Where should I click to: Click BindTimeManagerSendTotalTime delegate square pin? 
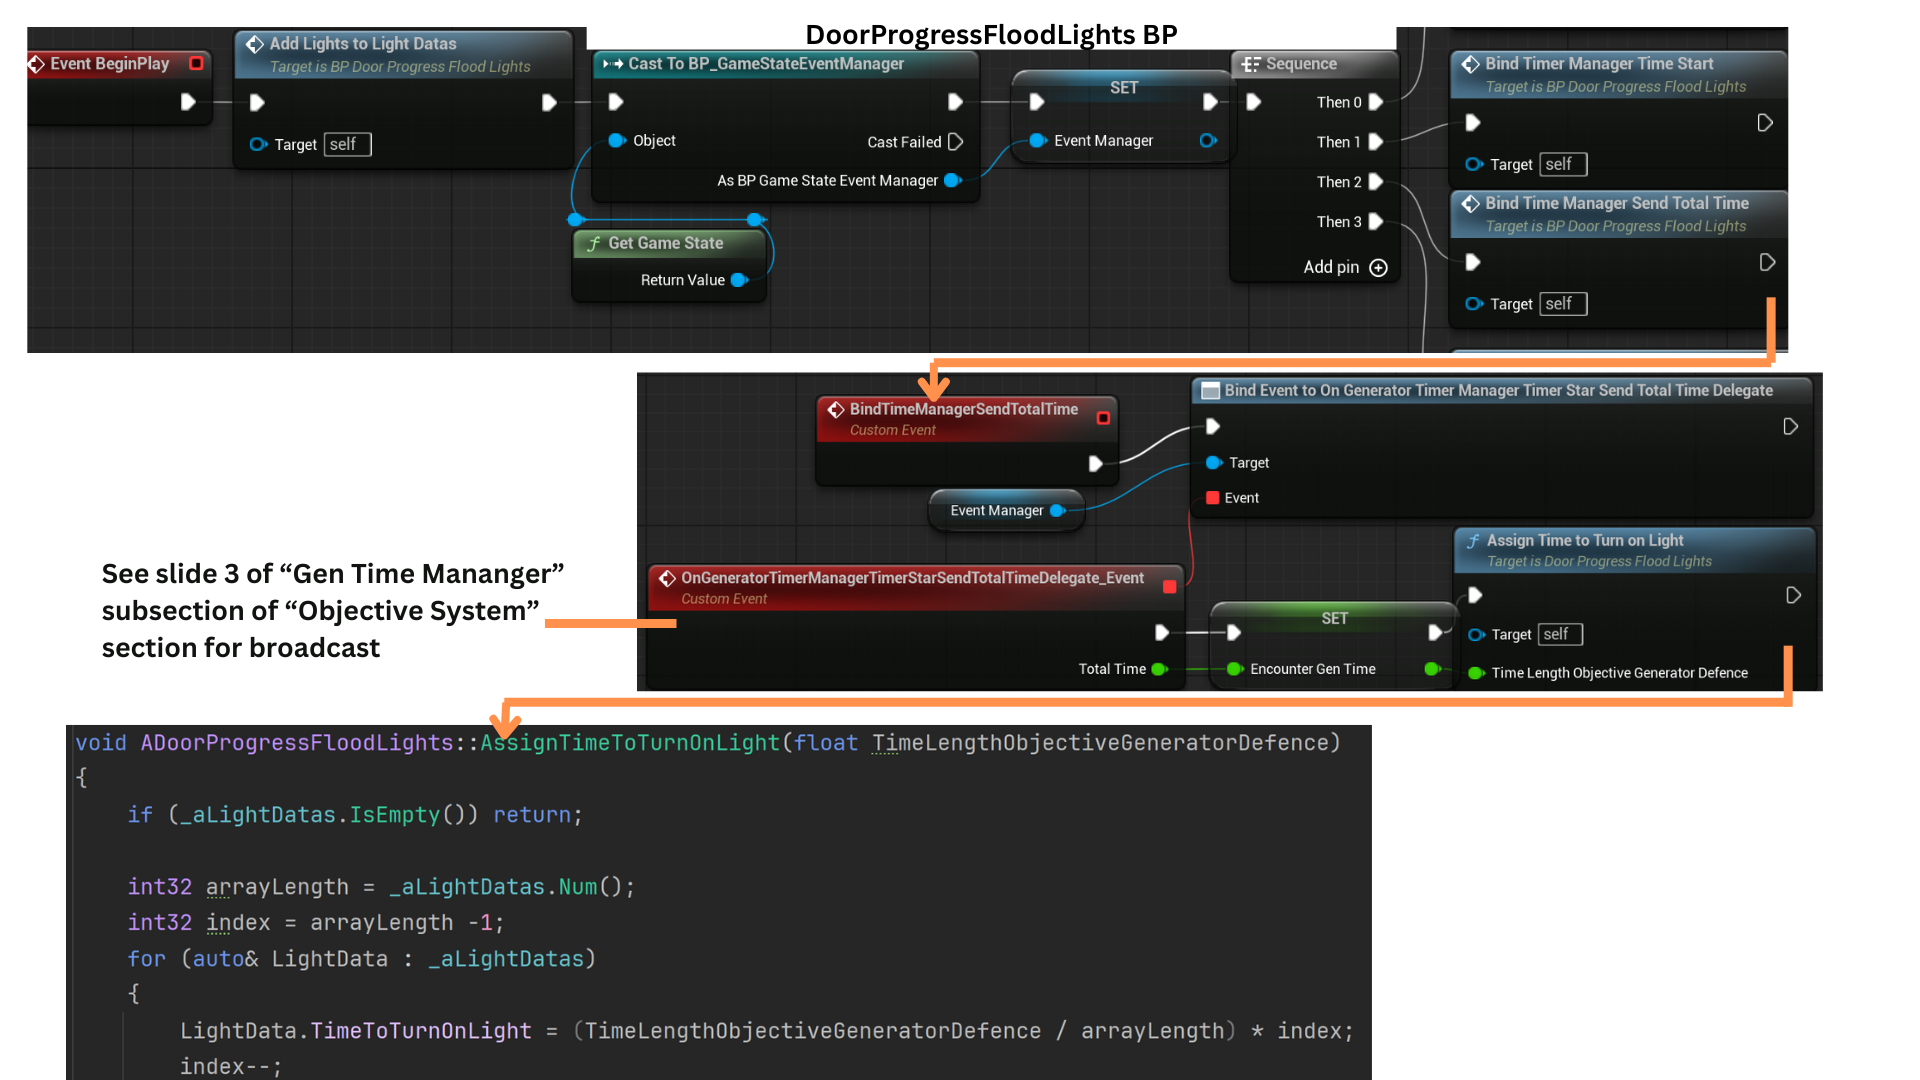pyautogui.click(x=1103, y=418)
